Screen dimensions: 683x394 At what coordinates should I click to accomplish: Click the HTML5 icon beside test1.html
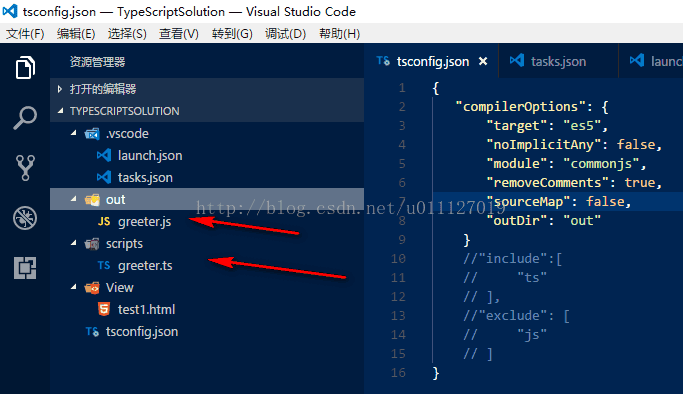(x=104, y=309)
